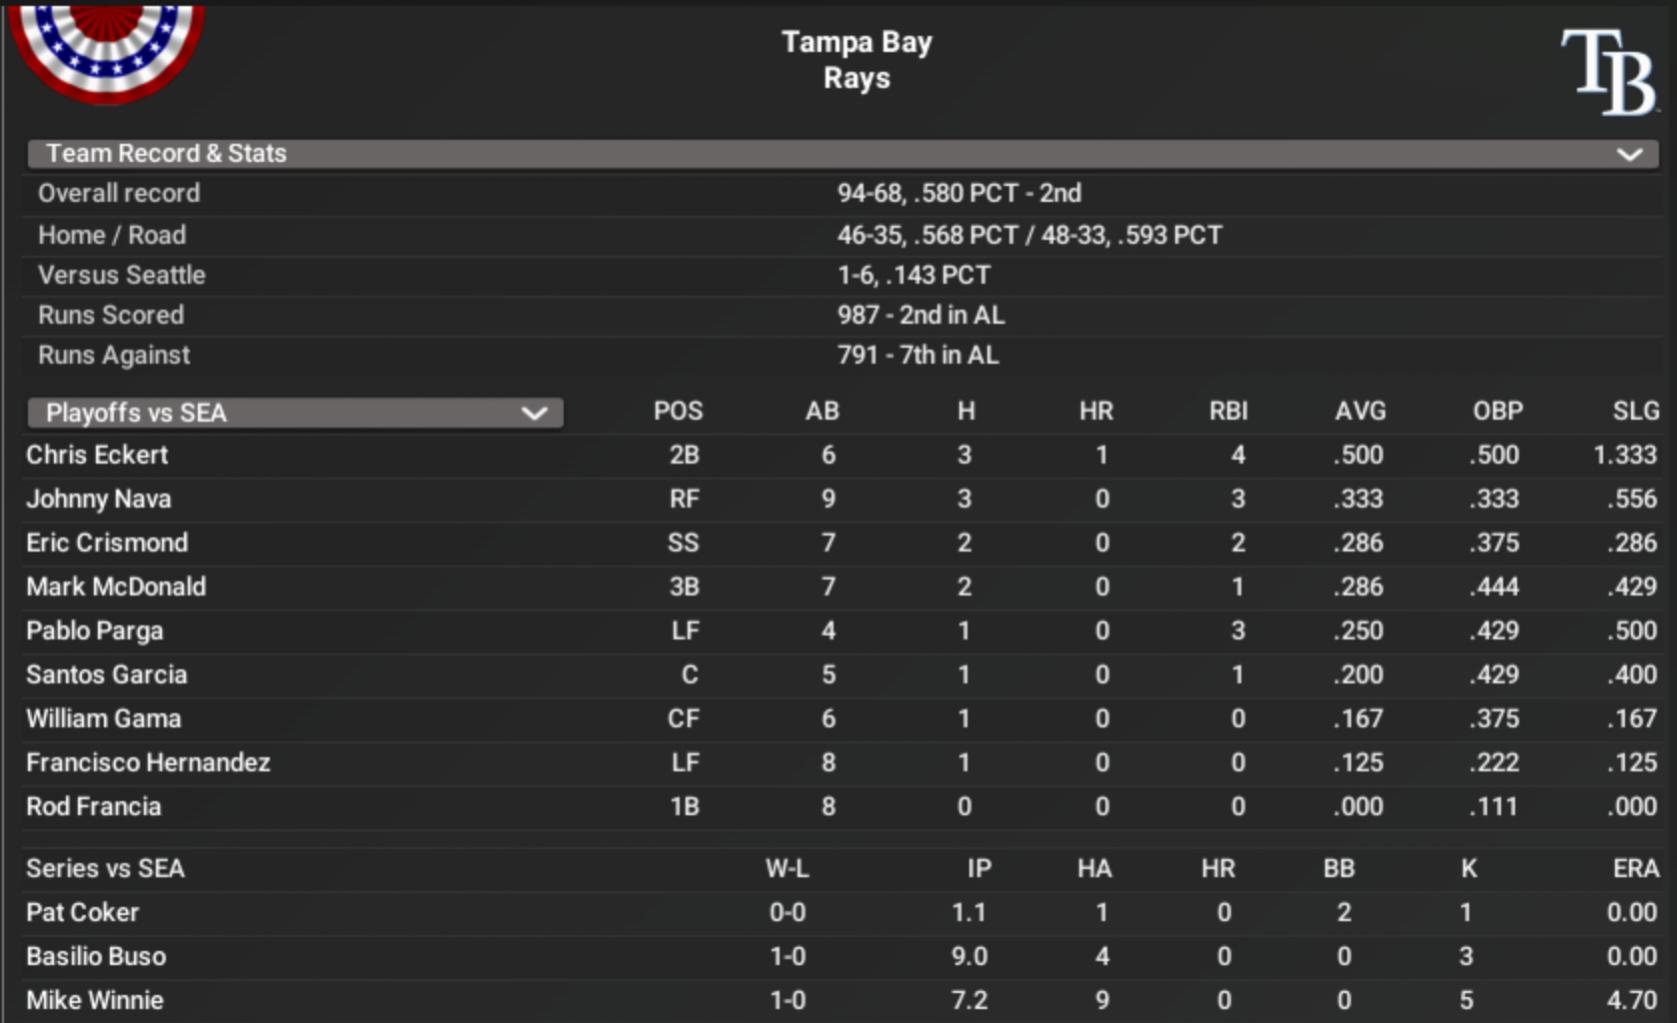This screenshot has width=1677, height=1023.
Task: Open Eric Crismond's player page
Action: 107,543
